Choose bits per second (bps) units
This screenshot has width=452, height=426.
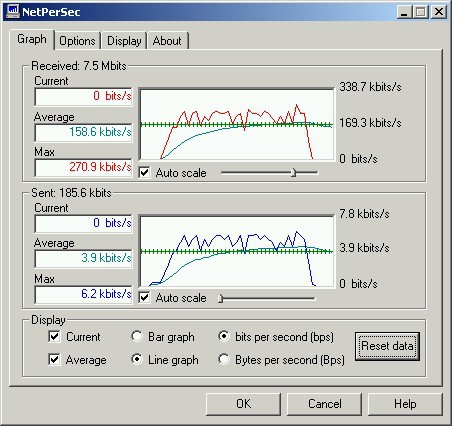(x=224, y=336)
